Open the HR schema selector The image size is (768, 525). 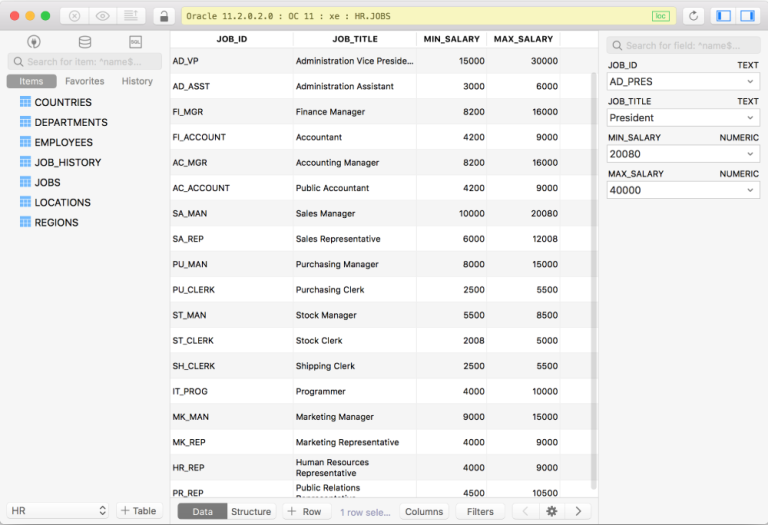coord(57,511)
